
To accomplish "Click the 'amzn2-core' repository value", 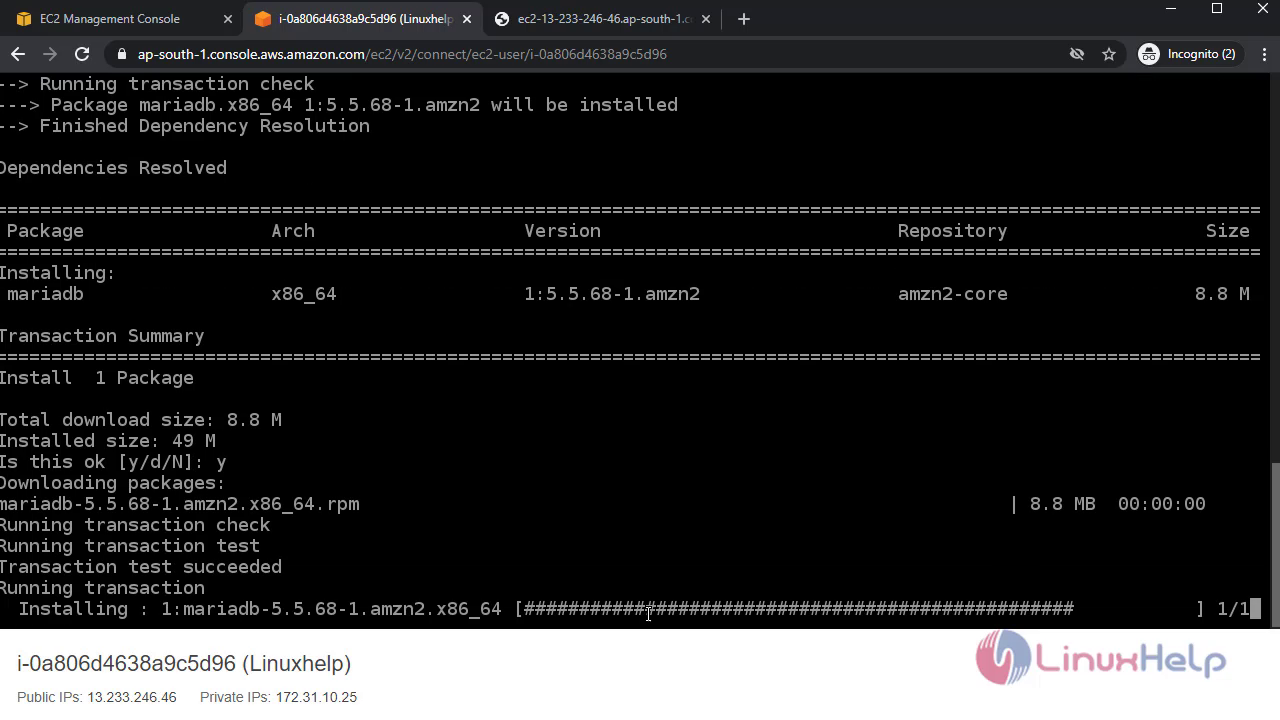I will [x=952, y=293].
